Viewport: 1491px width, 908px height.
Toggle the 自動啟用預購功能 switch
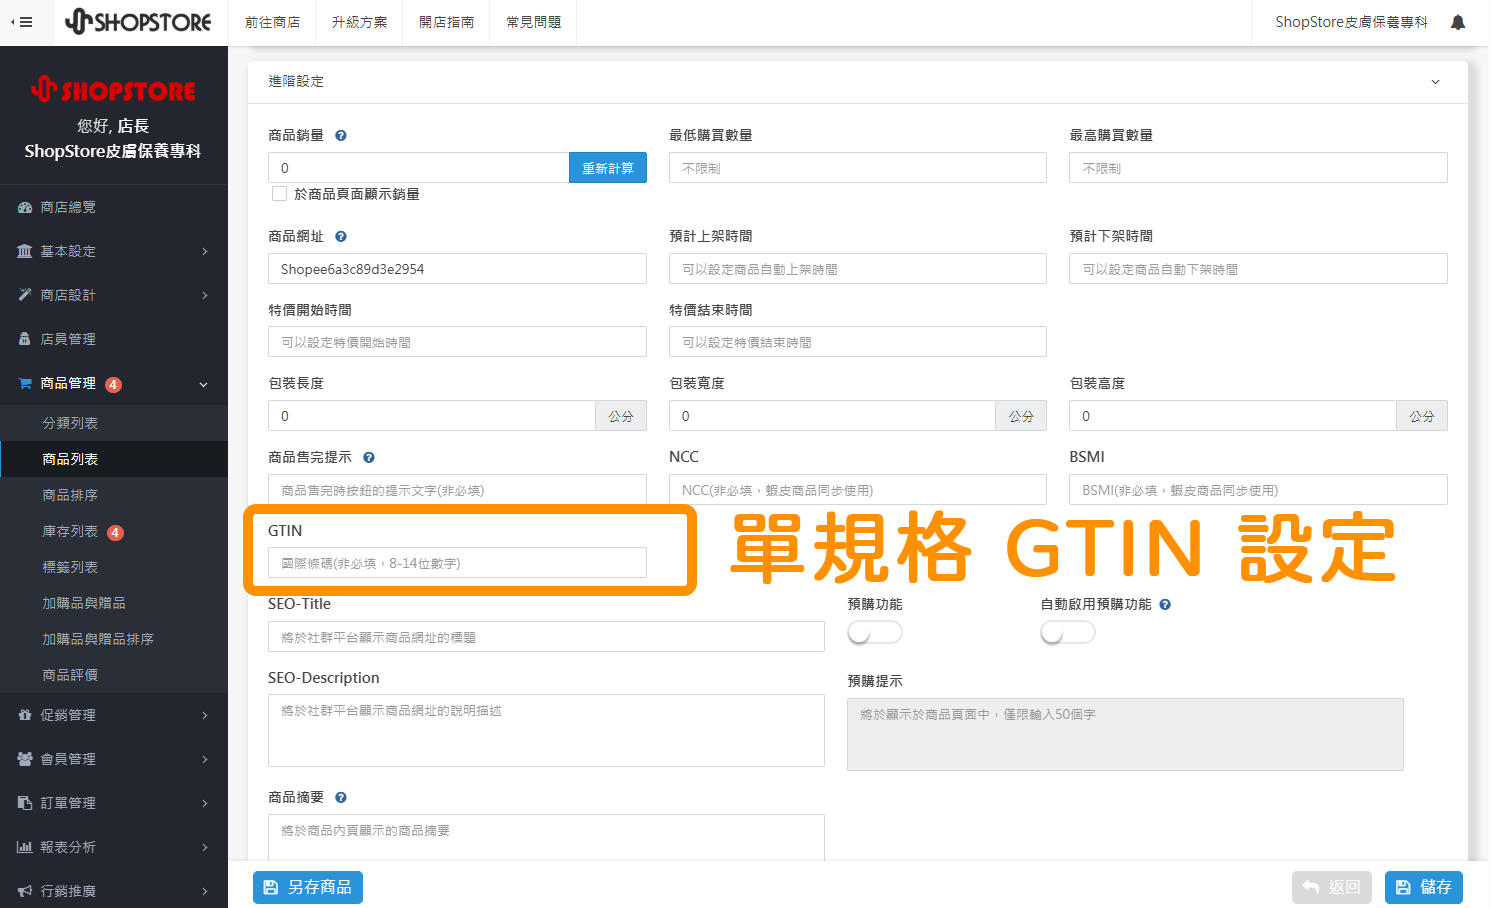click(x=1068, y=632)
